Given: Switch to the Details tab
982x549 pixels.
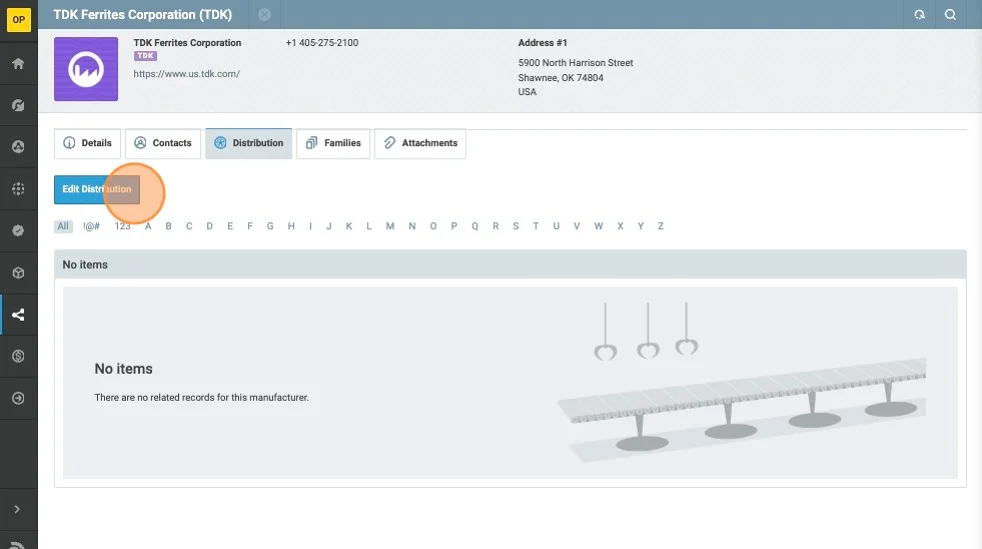Looking at the screenshot, I should (x=87, y=143).
